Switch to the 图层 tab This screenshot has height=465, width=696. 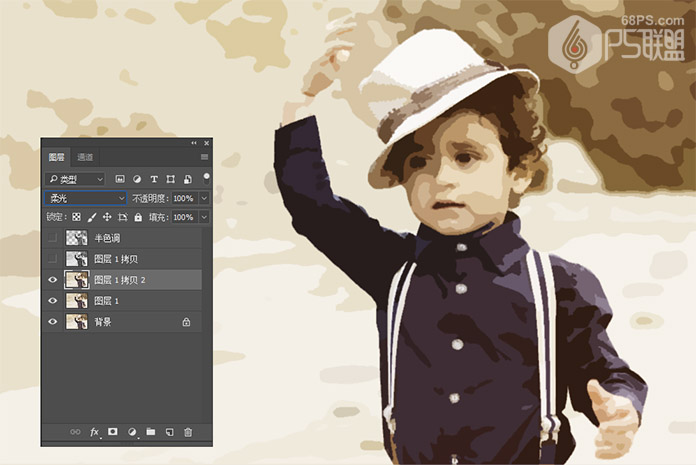coord(56,157)
